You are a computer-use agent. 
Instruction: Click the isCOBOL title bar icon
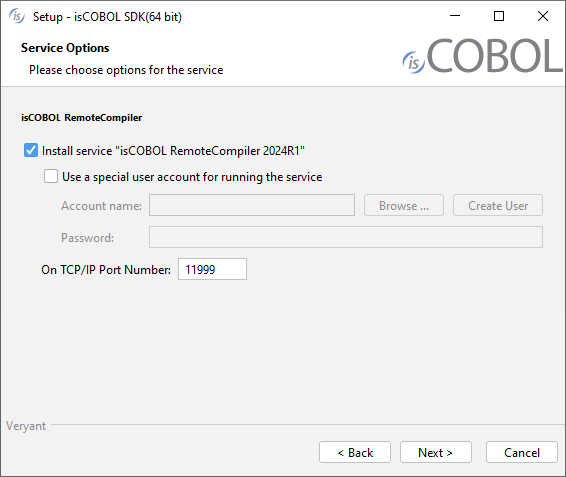pos(17,16)
